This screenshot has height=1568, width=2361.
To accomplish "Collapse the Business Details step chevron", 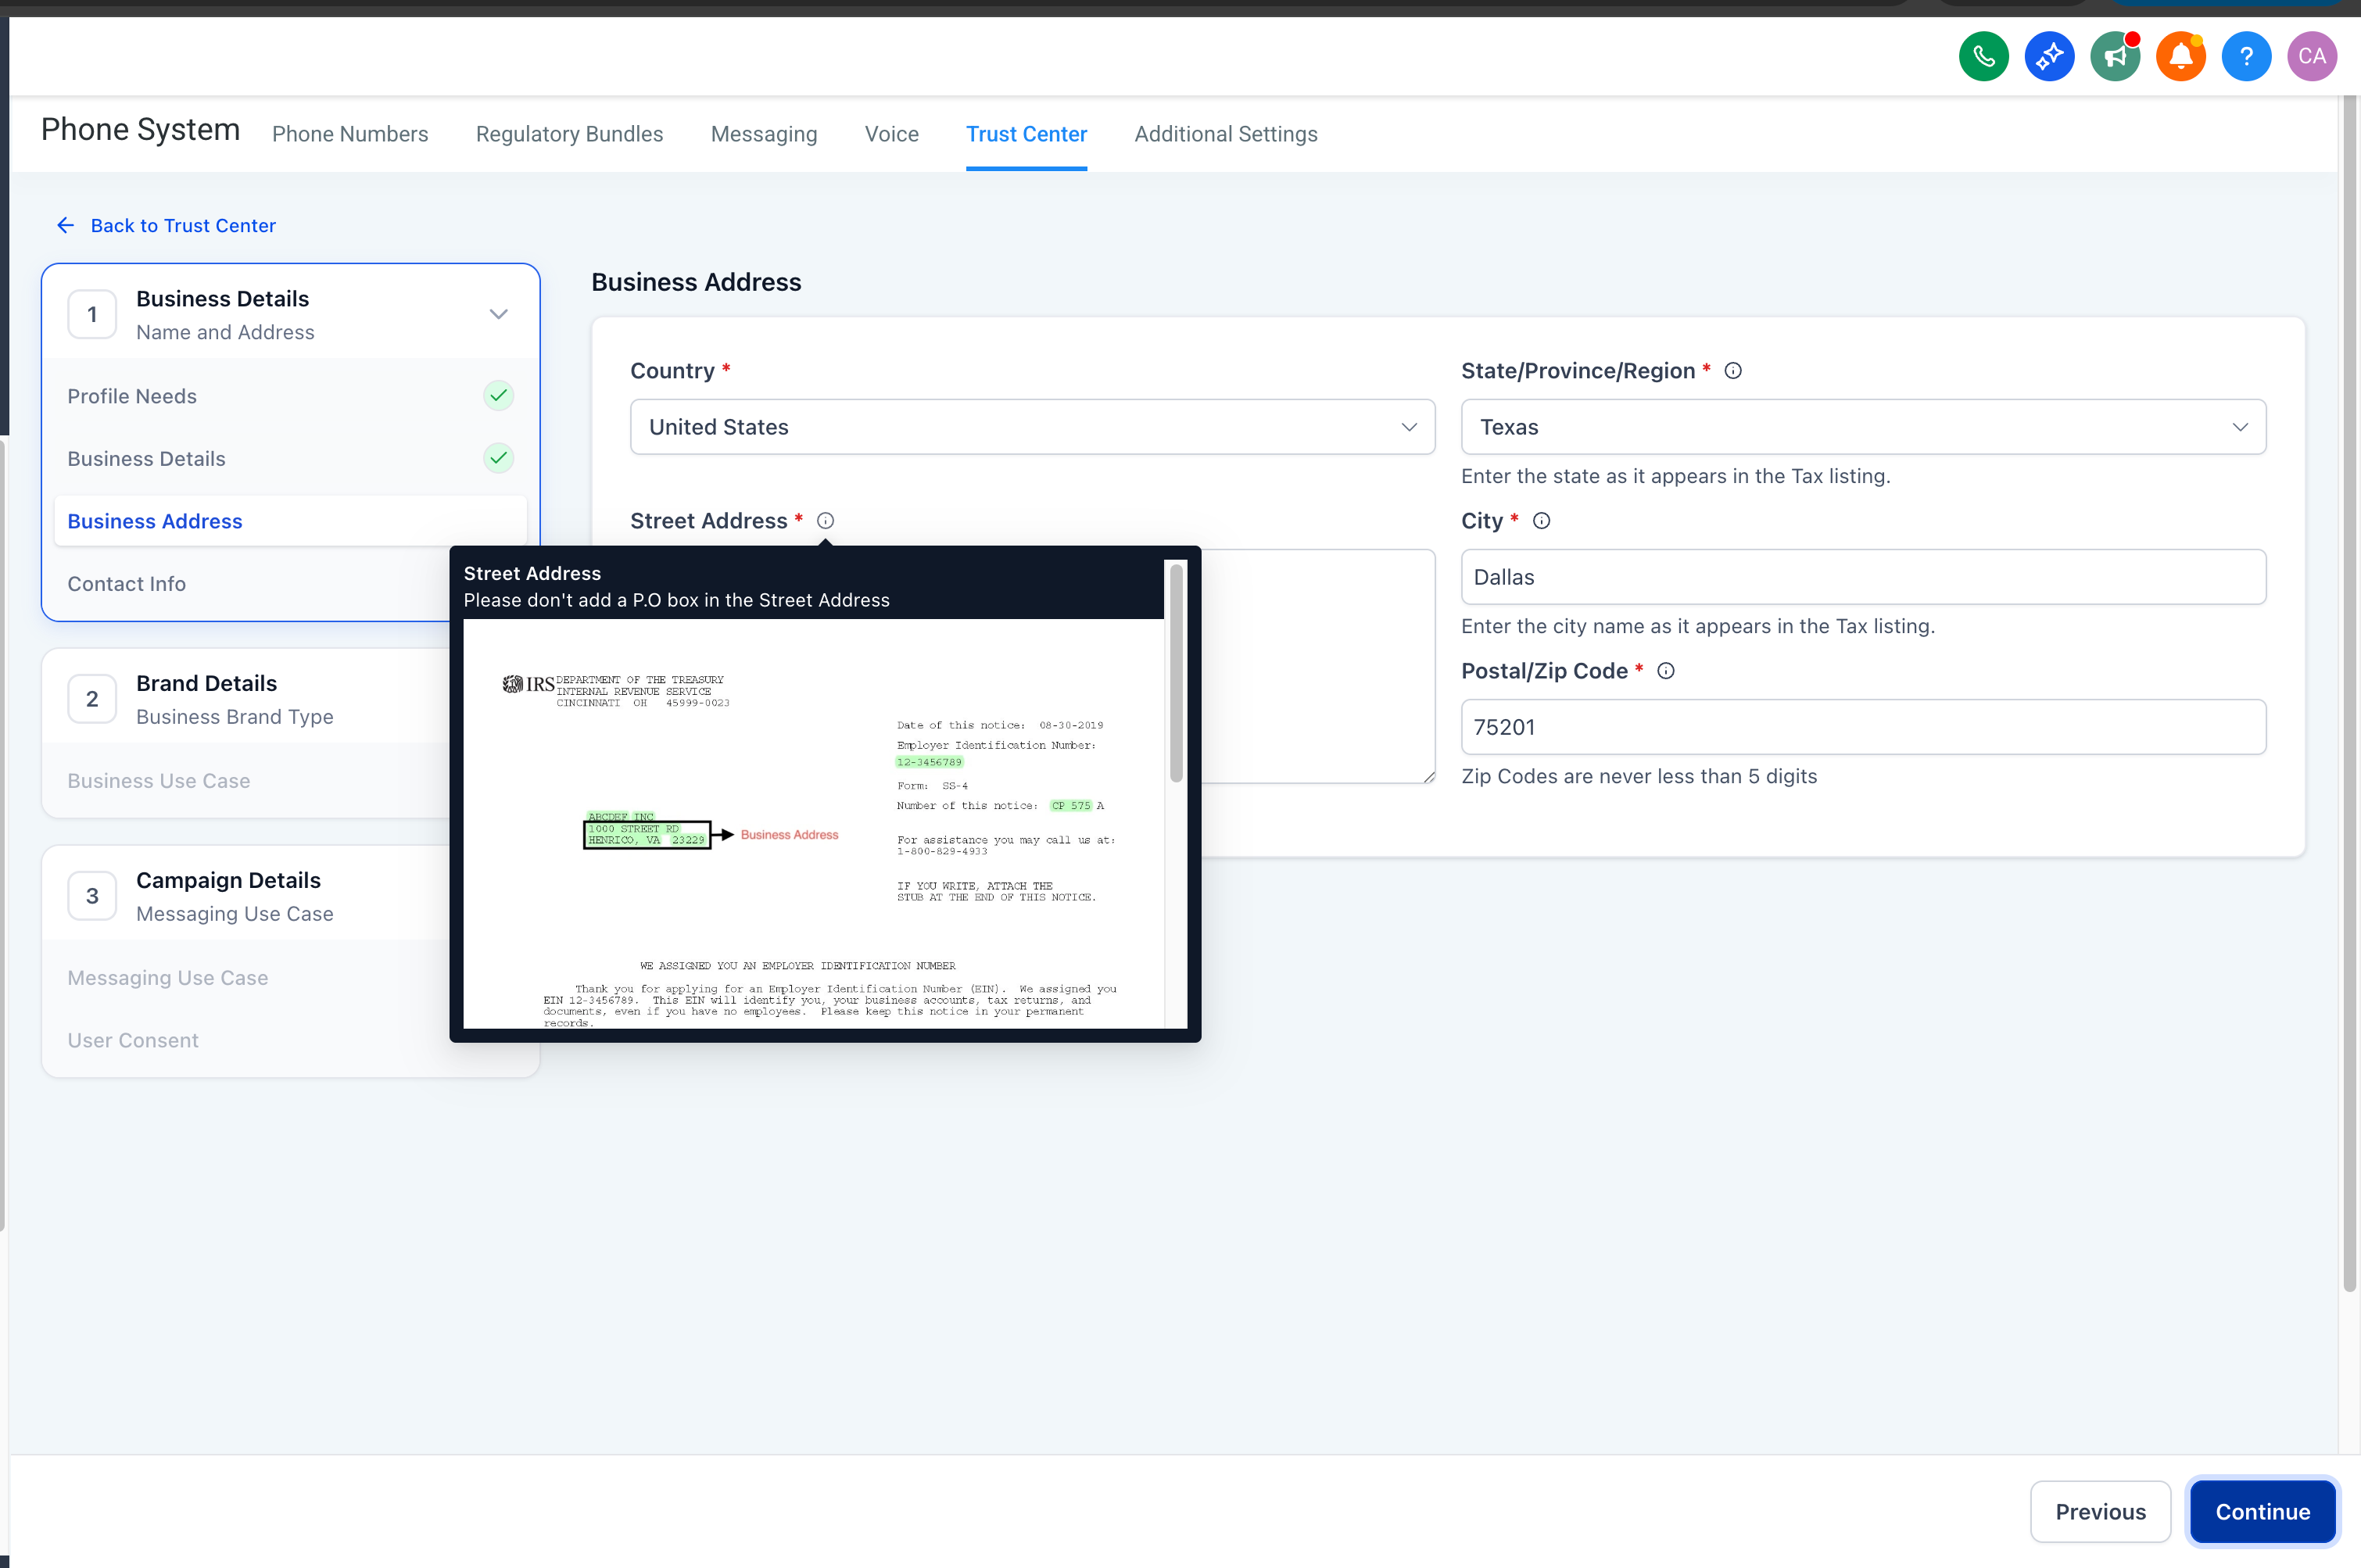I will tap(498, 314).
